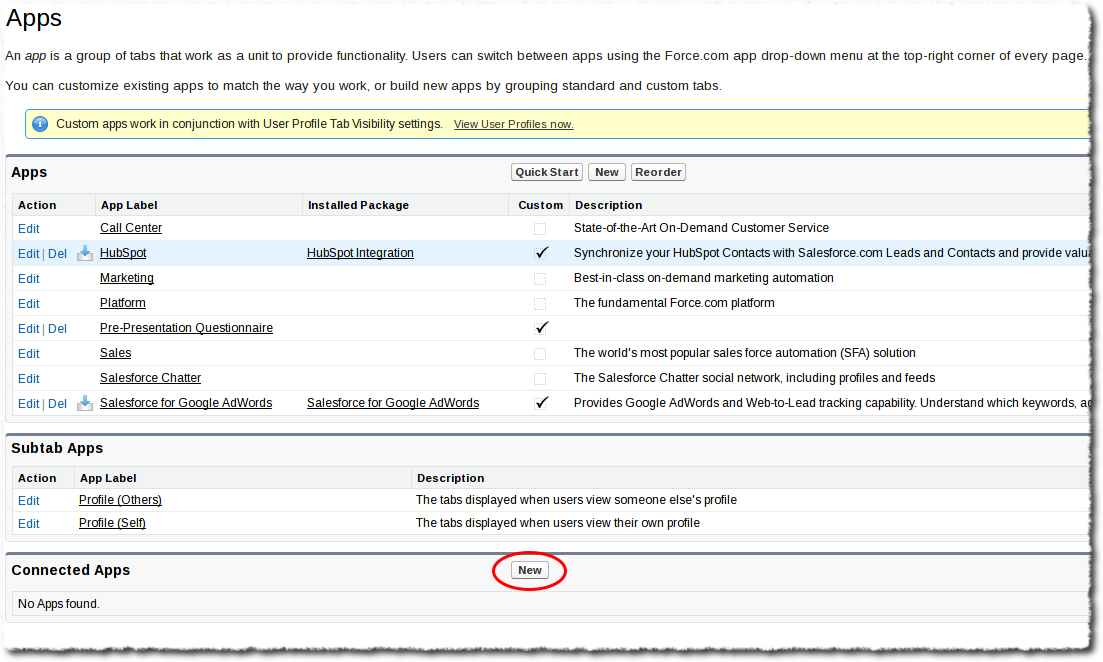Edit the Sales app
The image size is (1103, 662).
tap(29, 354)
